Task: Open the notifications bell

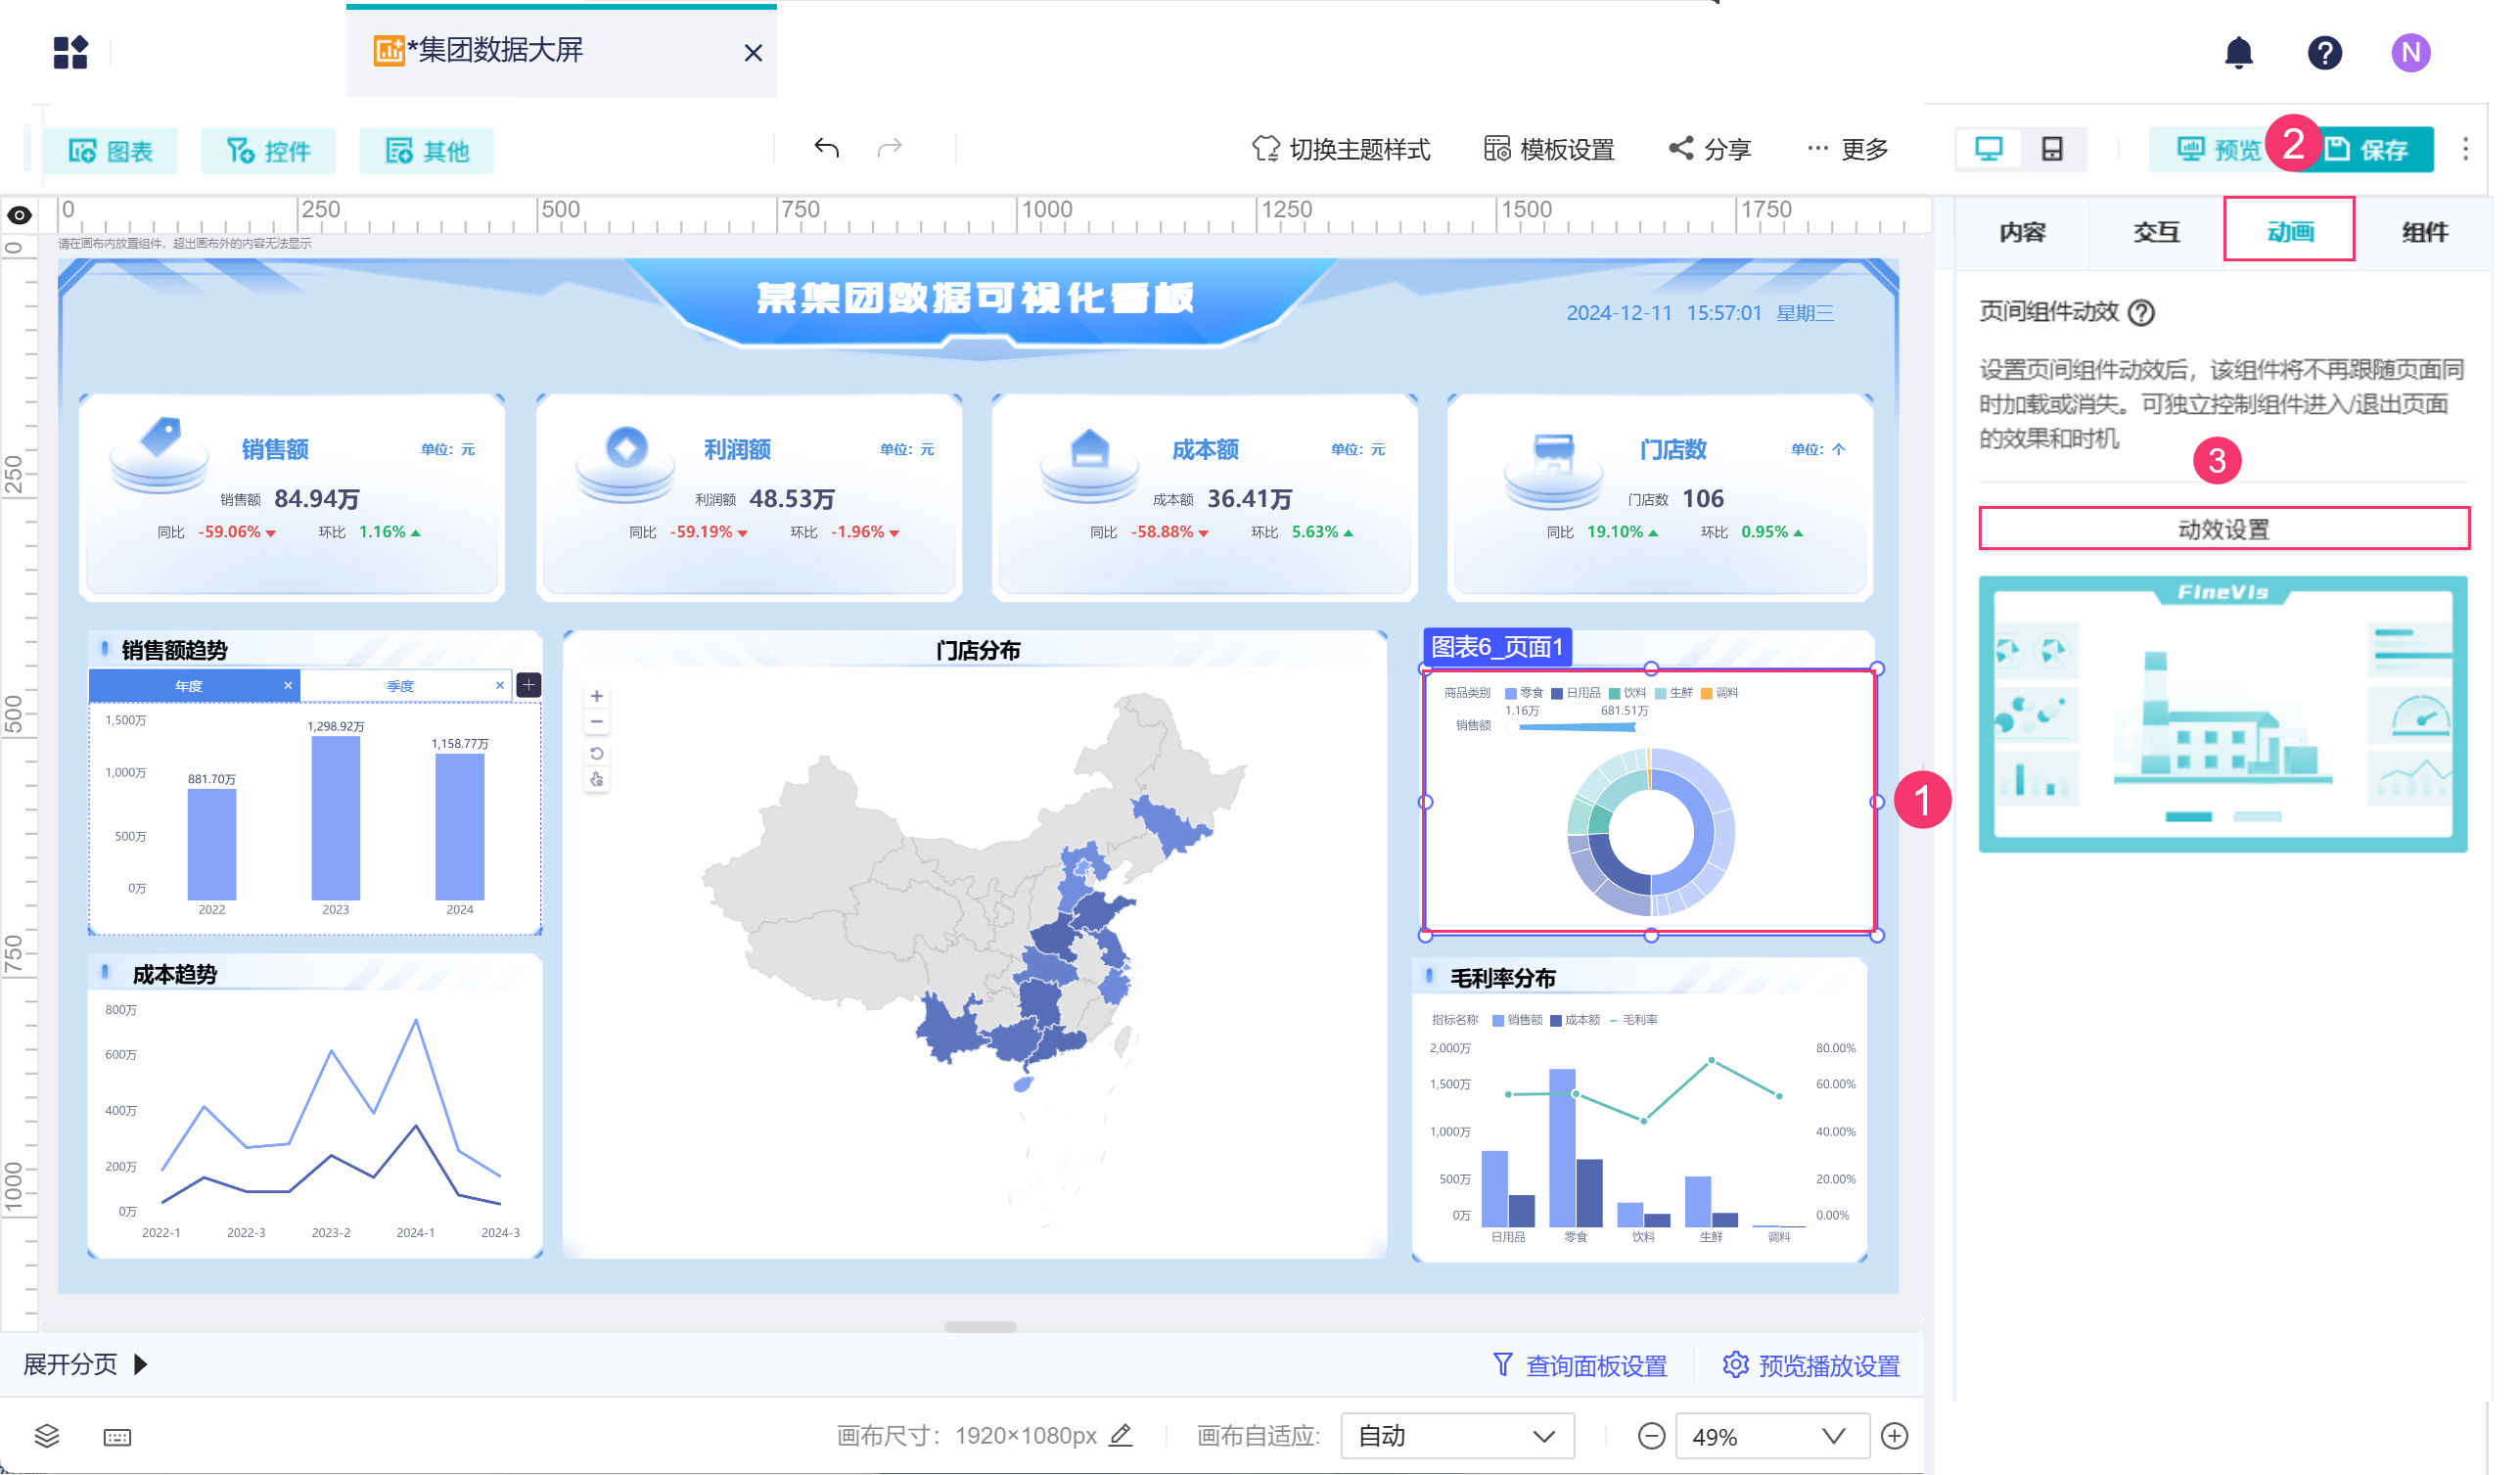Action: tap(2238, 52)
